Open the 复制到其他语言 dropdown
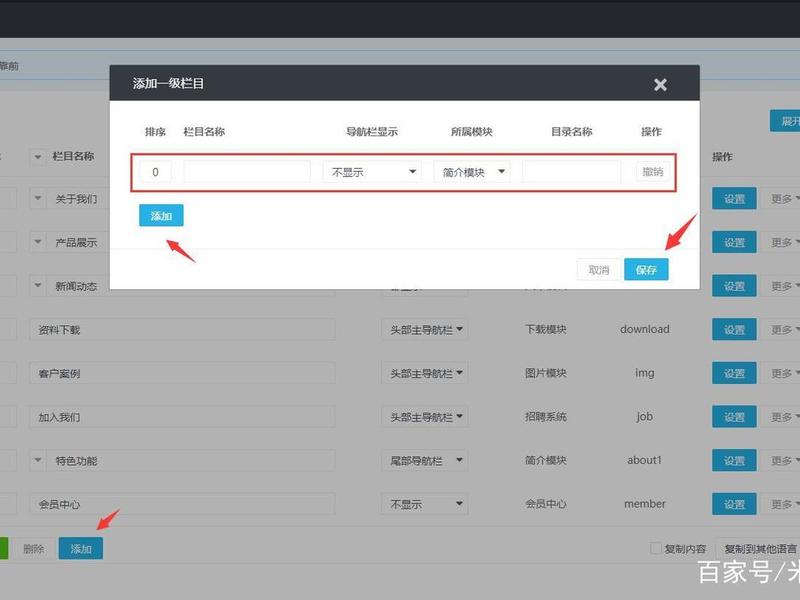The width and height of the screenshot is (800, 600). [x=759, y=548]
